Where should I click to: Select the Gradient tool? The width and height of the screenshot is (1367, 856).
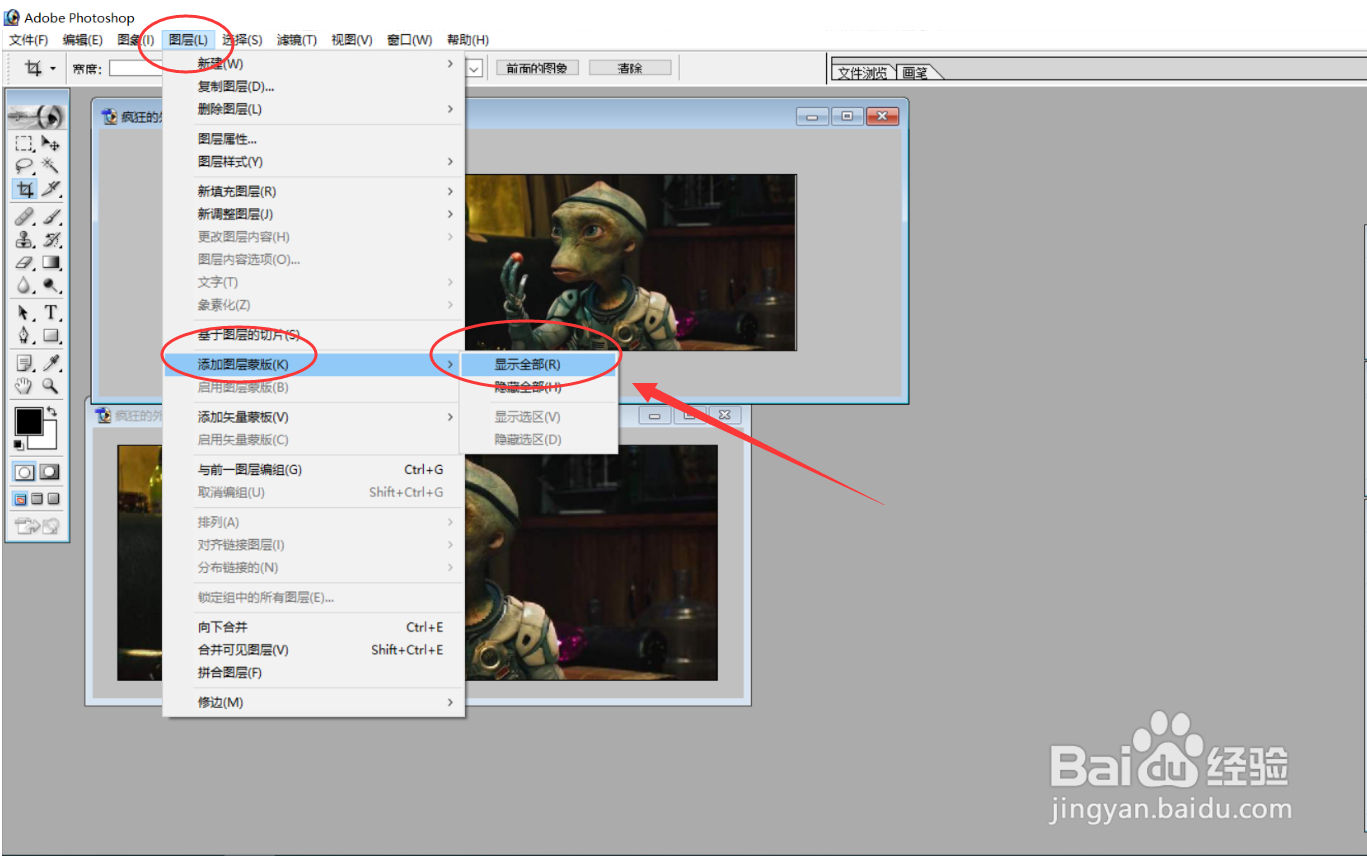[x=51, y=263]
